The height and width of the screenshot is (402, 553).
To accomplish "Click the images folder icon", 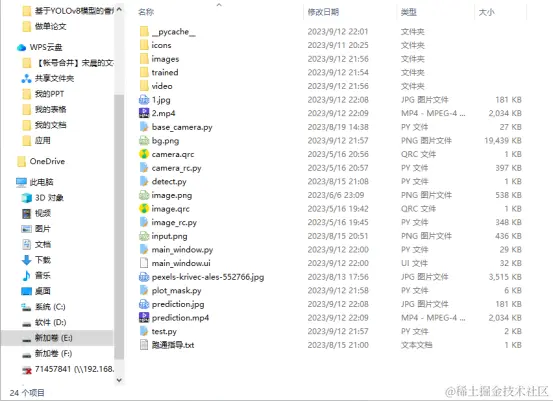I will (x=144, y=59).
